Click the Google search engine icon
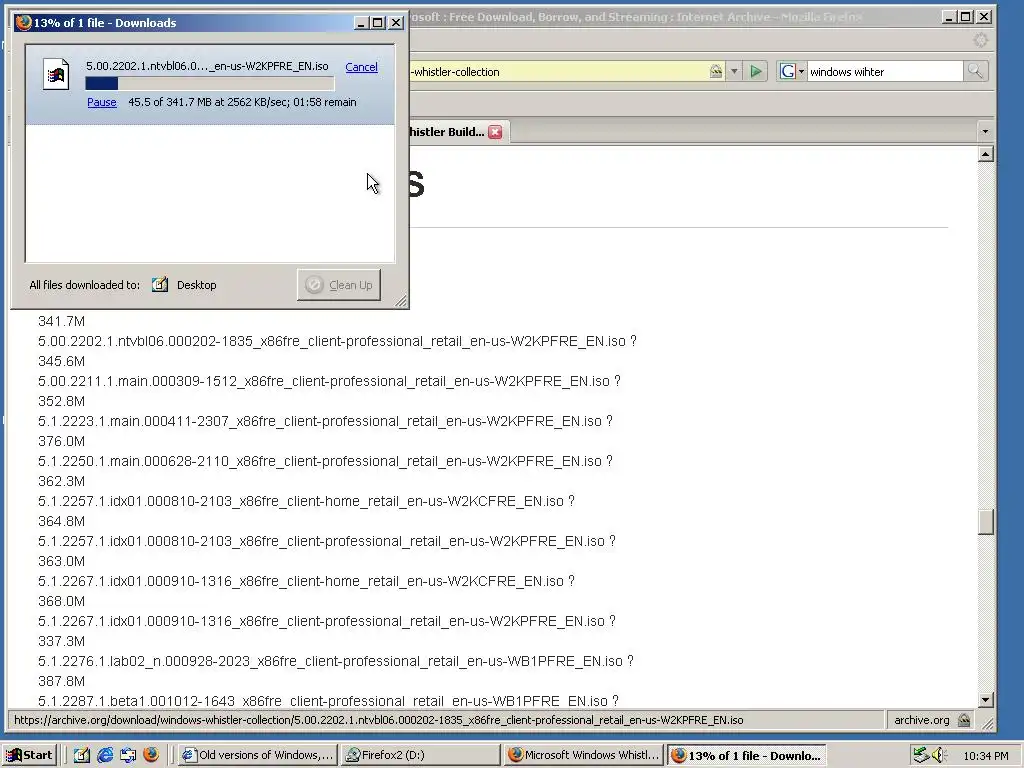Screen dimensions: 1024x768 [788, 71]
